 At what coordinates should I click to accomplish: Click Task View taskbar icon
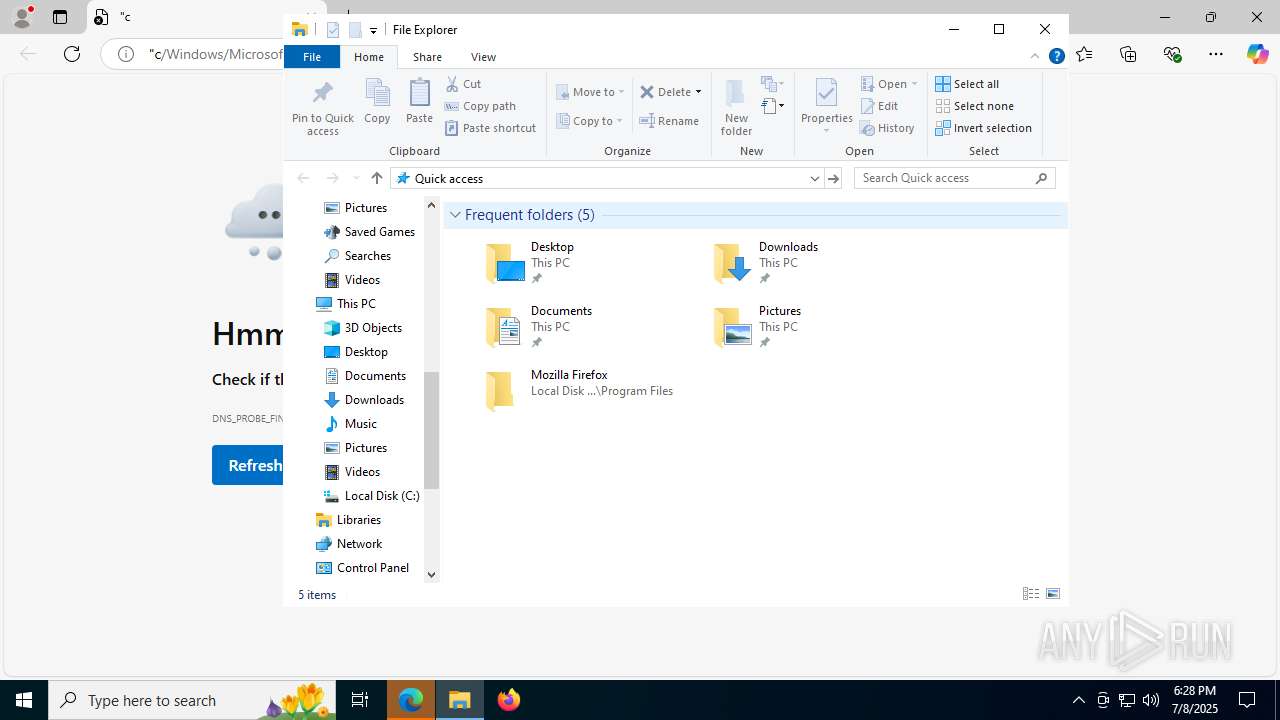click(x=360, y=700)
